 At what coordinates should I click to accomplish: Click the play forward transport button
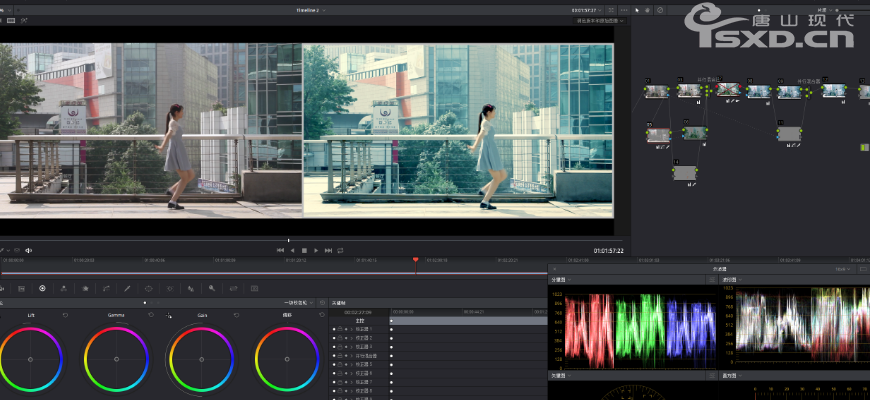316,250
